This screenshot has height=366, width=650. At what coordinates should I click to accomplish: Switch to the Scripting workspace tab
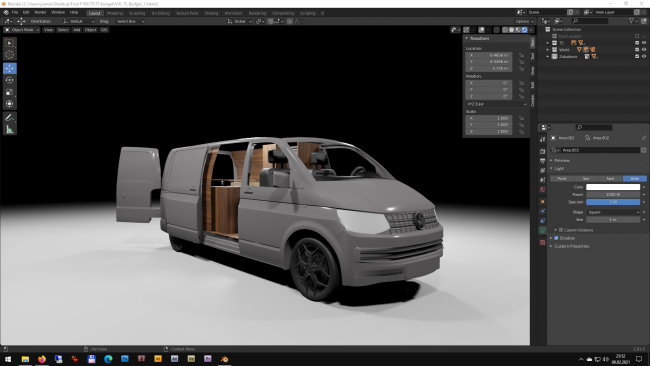tap(308, 13)
